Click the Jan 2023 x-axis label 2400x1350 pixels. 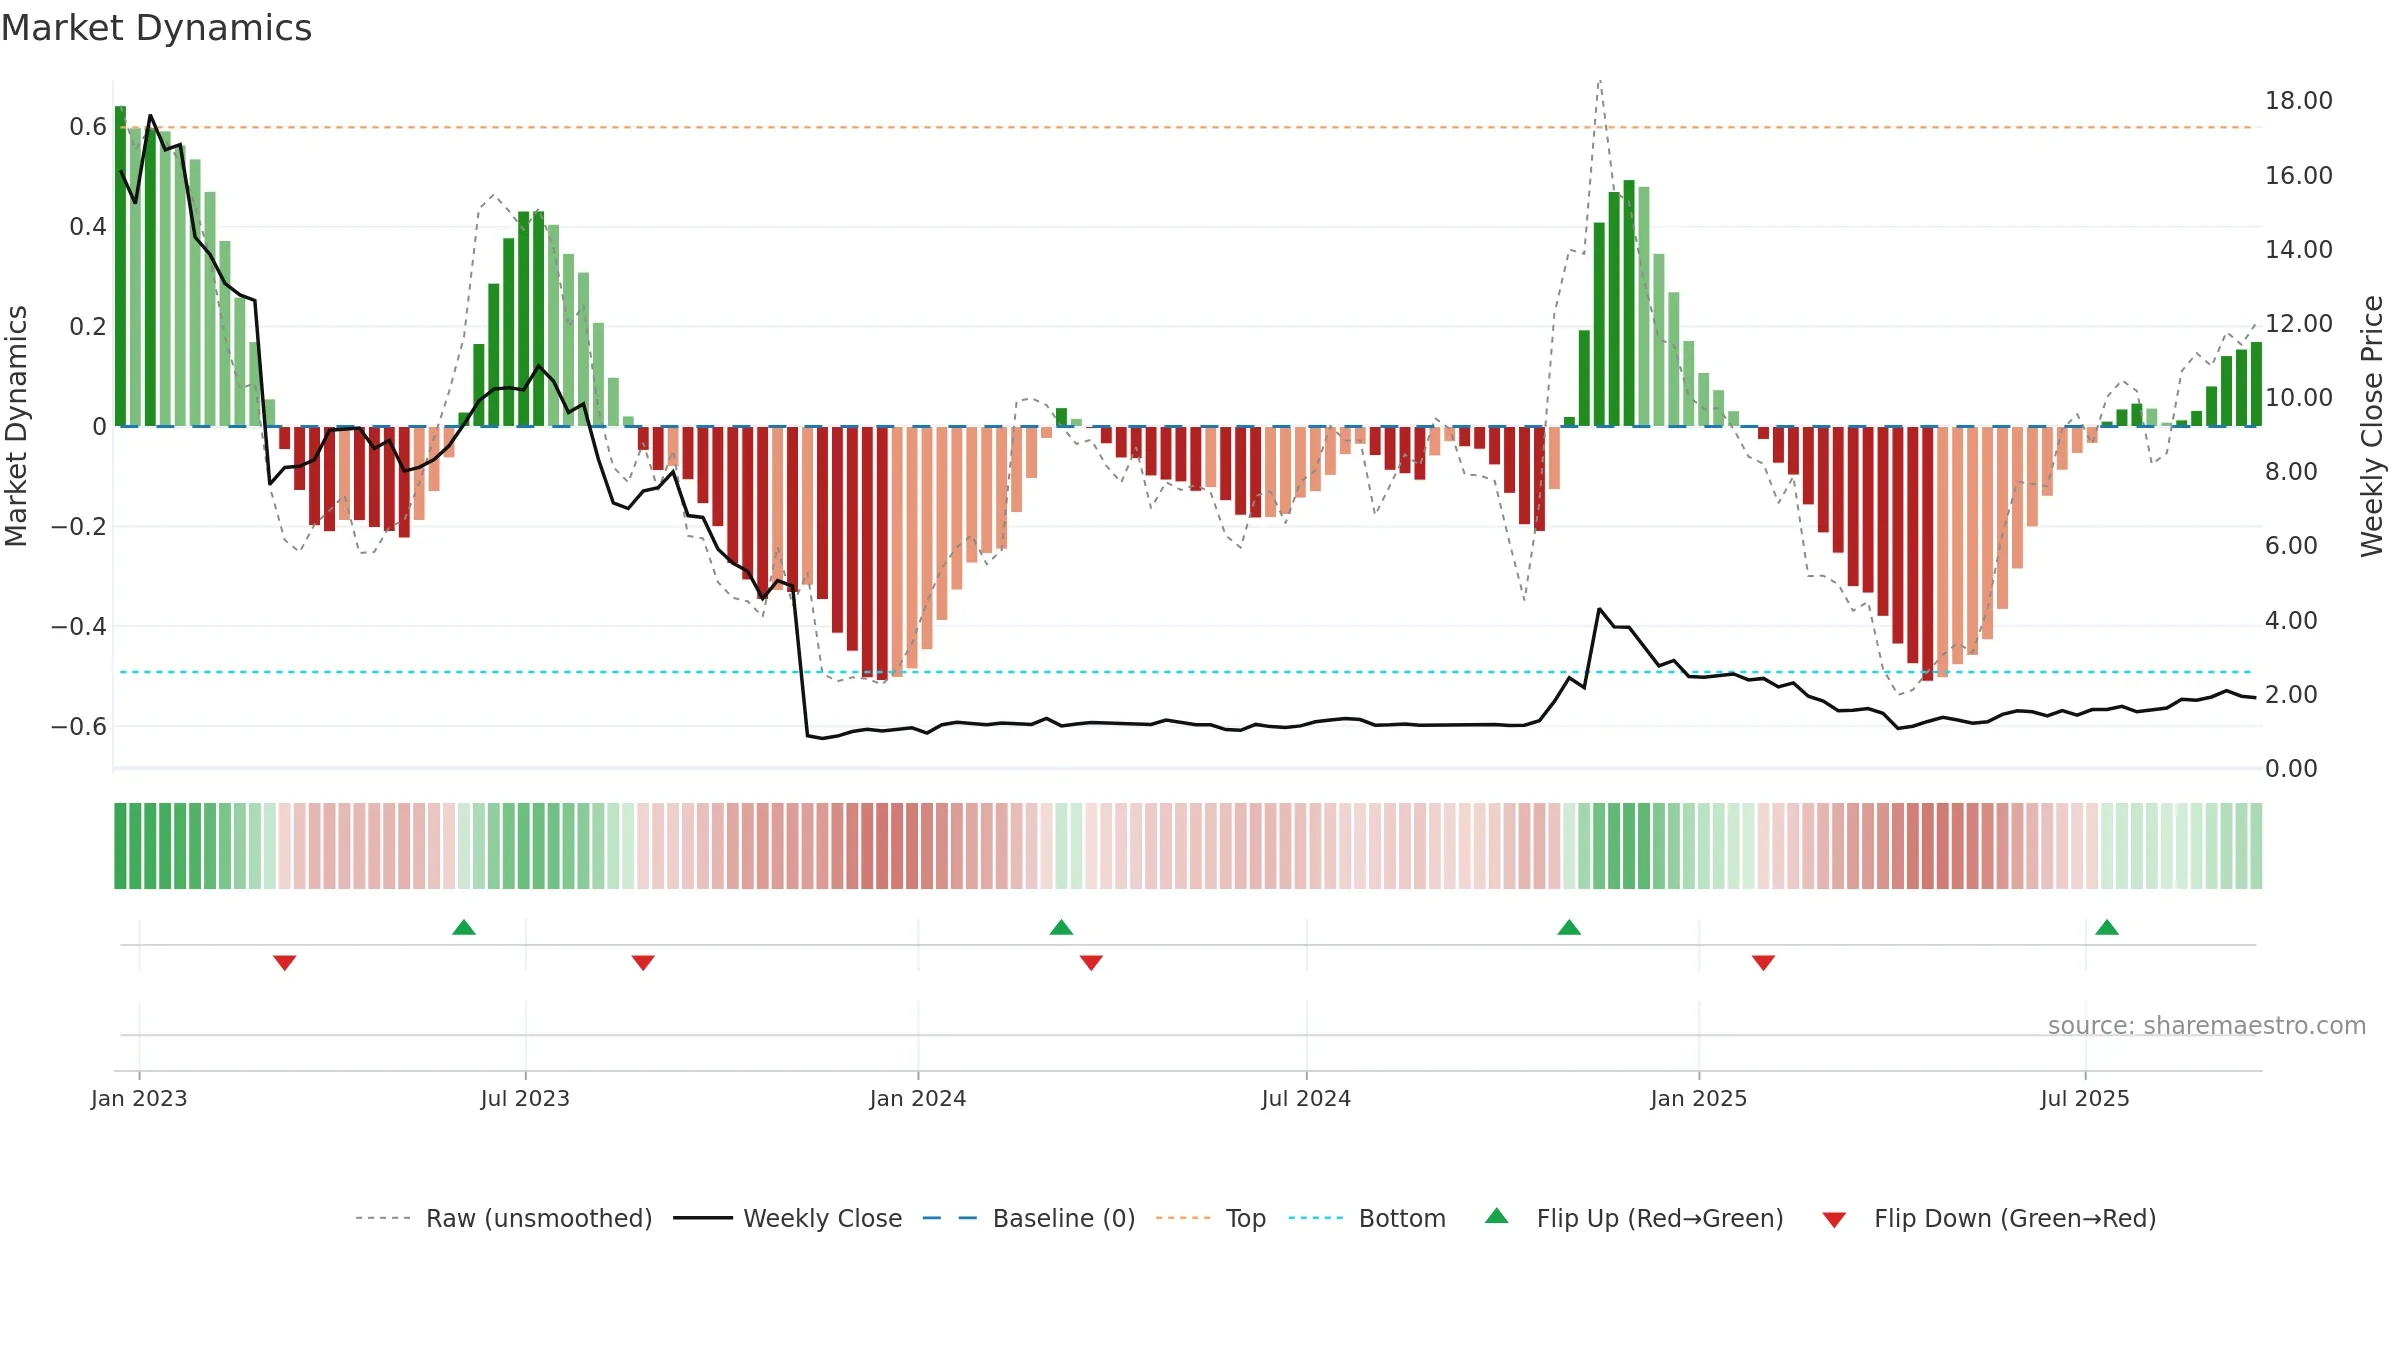pyautogui.click(x=139, y=1098)
